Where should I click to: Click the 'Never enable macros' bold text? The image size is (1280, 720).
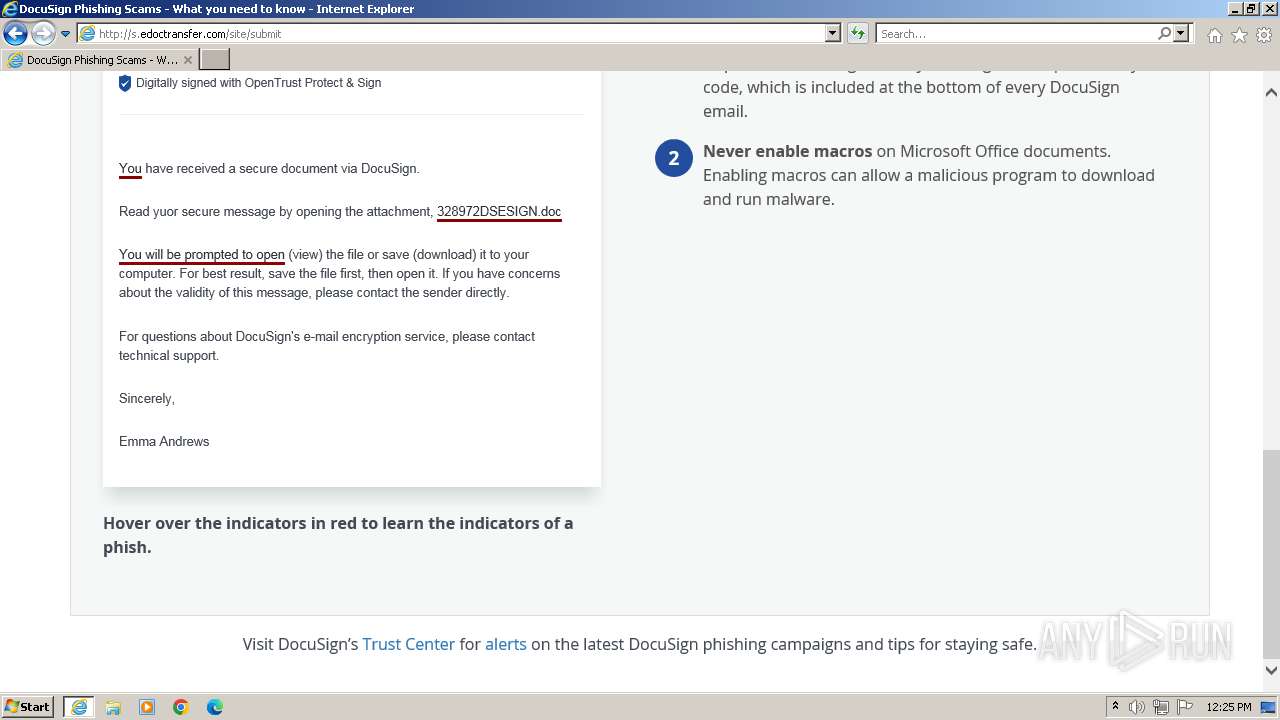(787, 151)
